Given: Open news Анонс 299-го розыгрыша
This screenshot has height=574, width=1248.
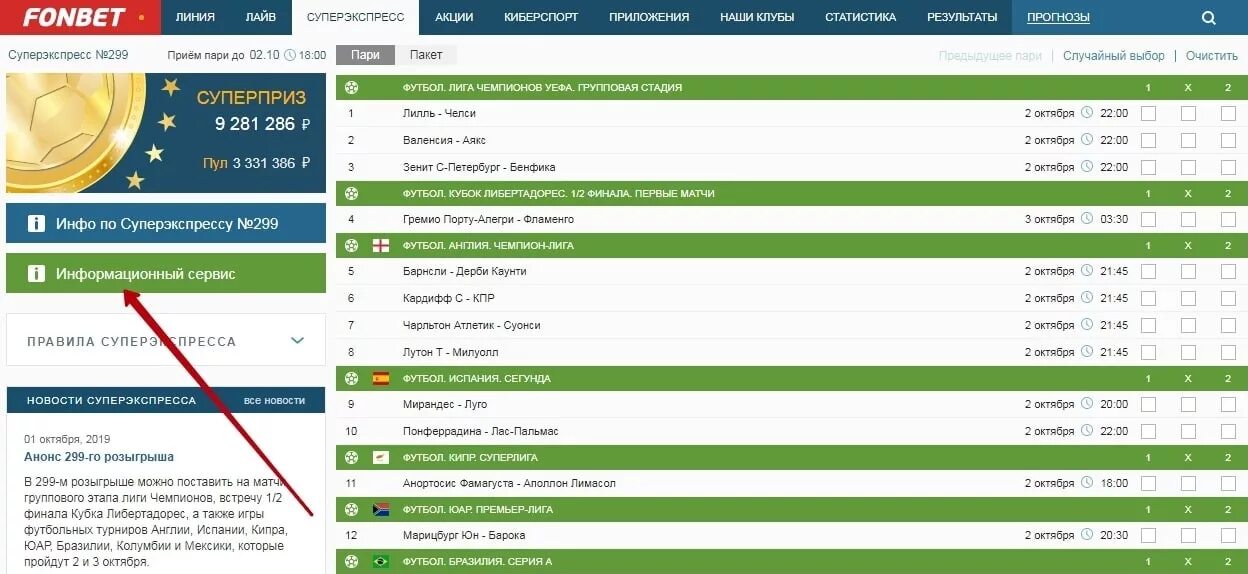Looking at the screenshot, I should [x=99, y=456].
